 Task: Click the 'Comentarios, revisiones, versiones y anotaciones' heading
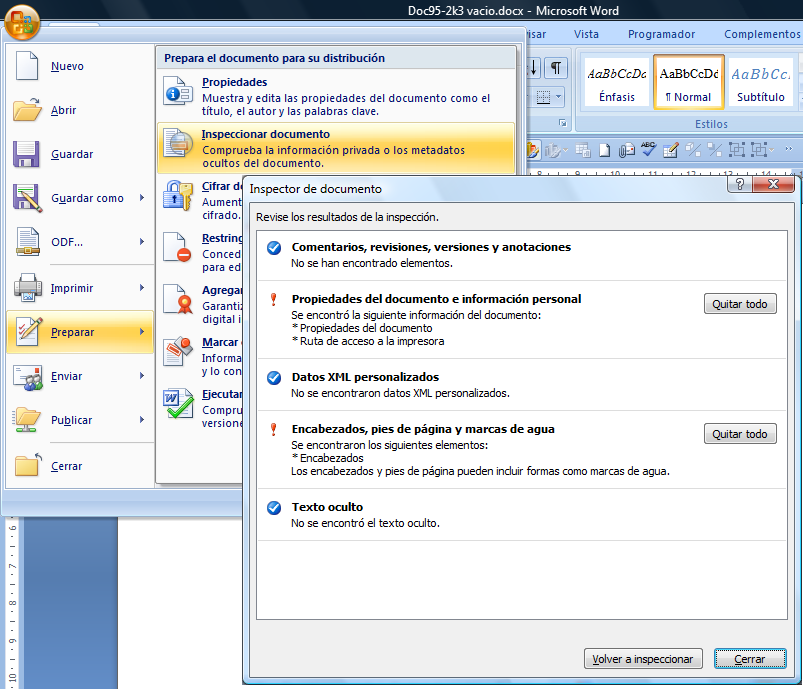[x=431, y=247]
